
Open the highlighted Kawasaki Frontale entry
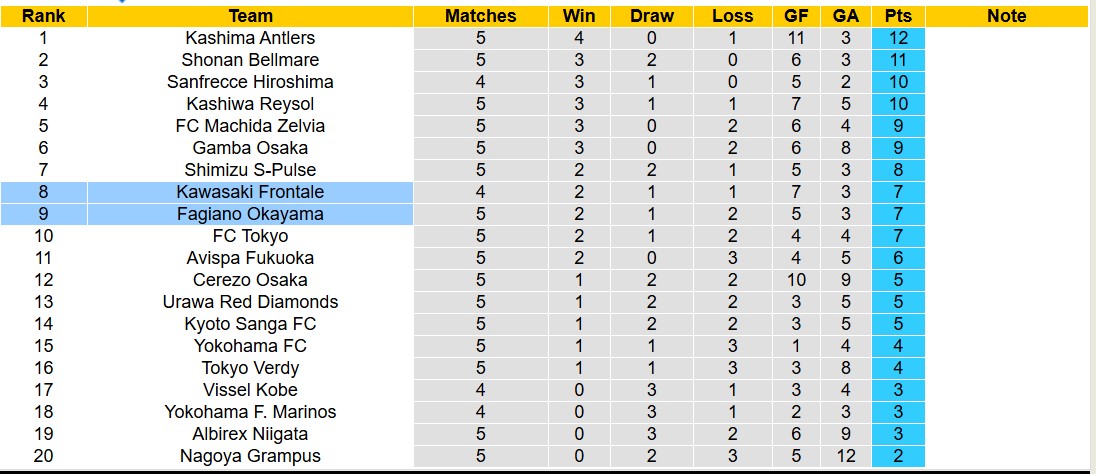(x=250, y=192)
